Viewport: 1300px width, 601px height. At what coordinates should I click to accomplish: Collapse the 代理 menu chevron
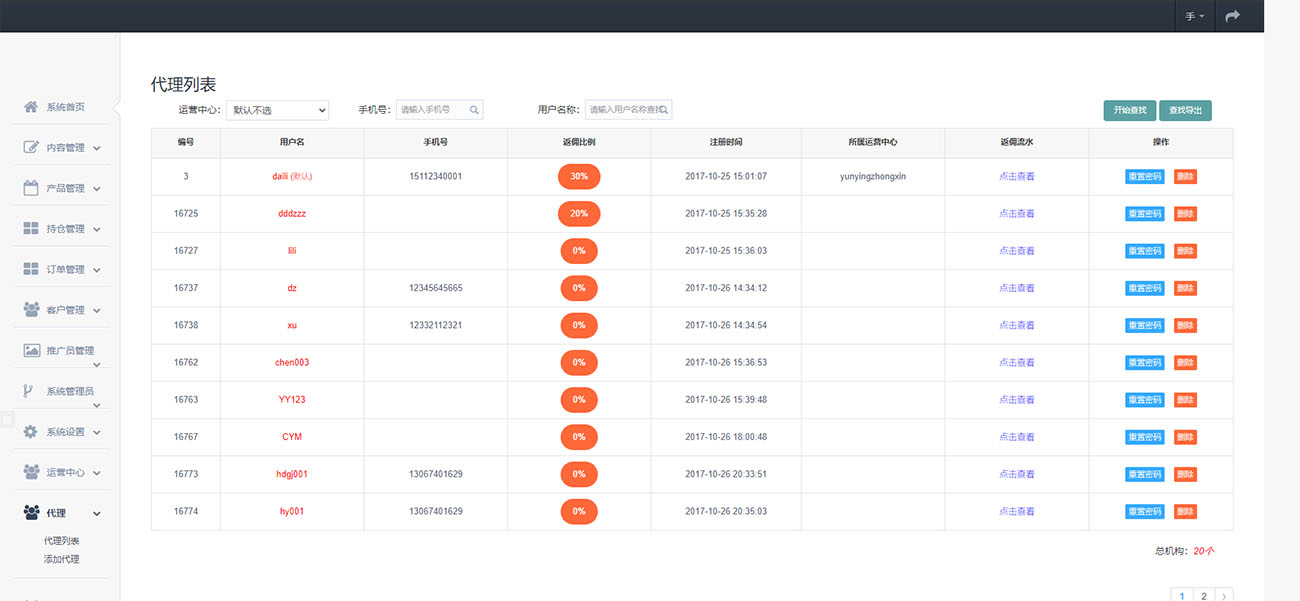(x=97, y=513)
